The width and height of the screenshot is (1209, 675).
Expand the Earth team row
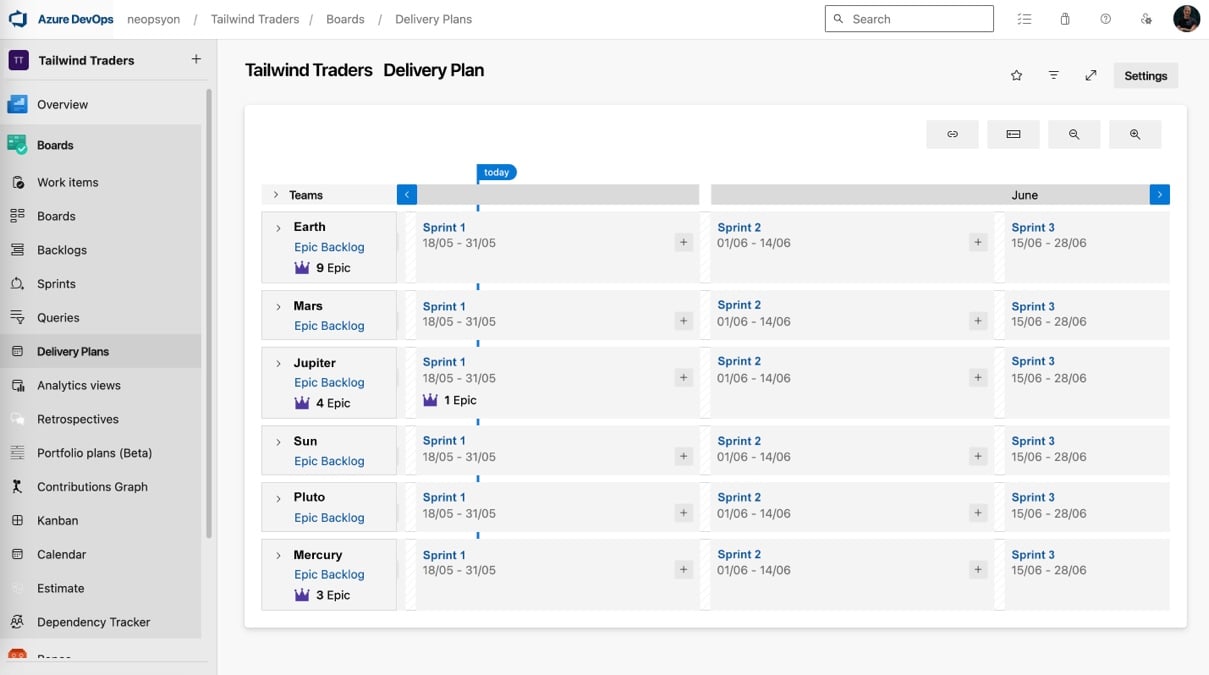click(x=279, y=226)
